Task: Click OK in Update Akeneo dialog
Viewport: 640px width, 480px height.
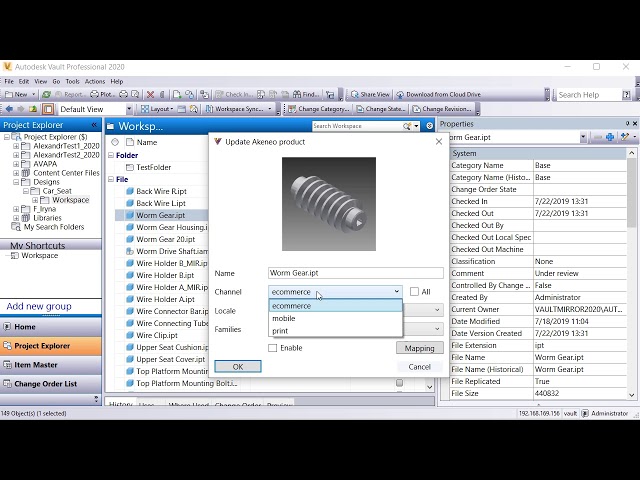Action: pyautogui.click(x=238, y=367)
